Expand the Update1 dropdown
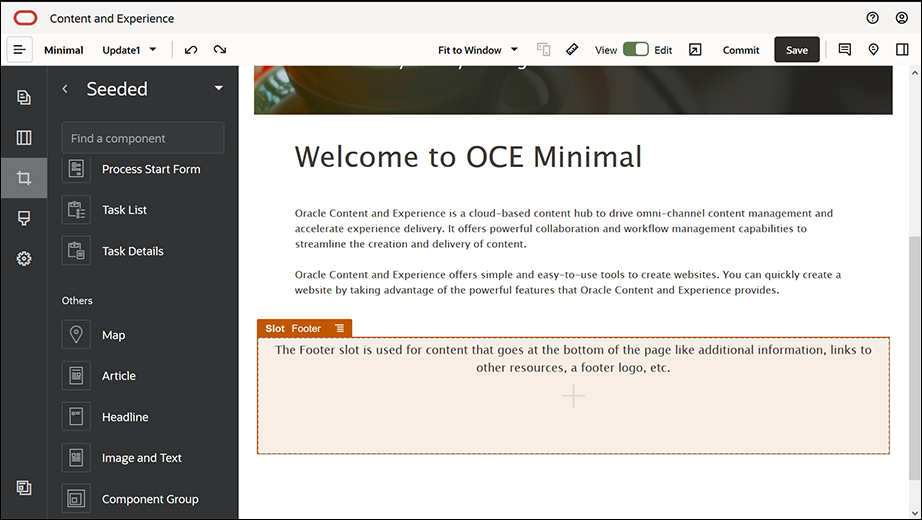 coord(130,50)
